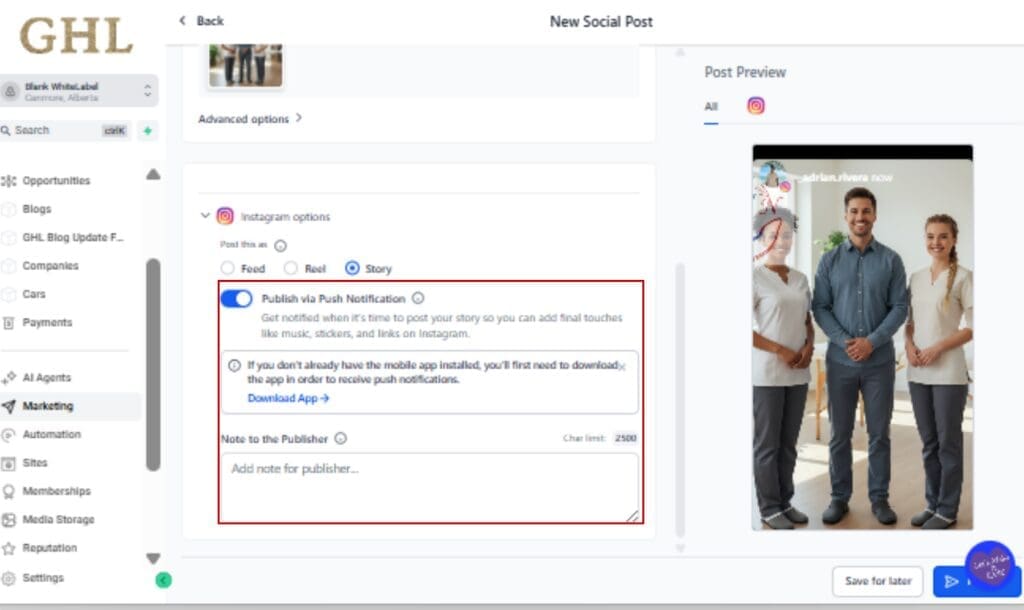Viewport: 1024px width, 610px height.
Task: Click the Save for later button
Action: click(877, 581)
